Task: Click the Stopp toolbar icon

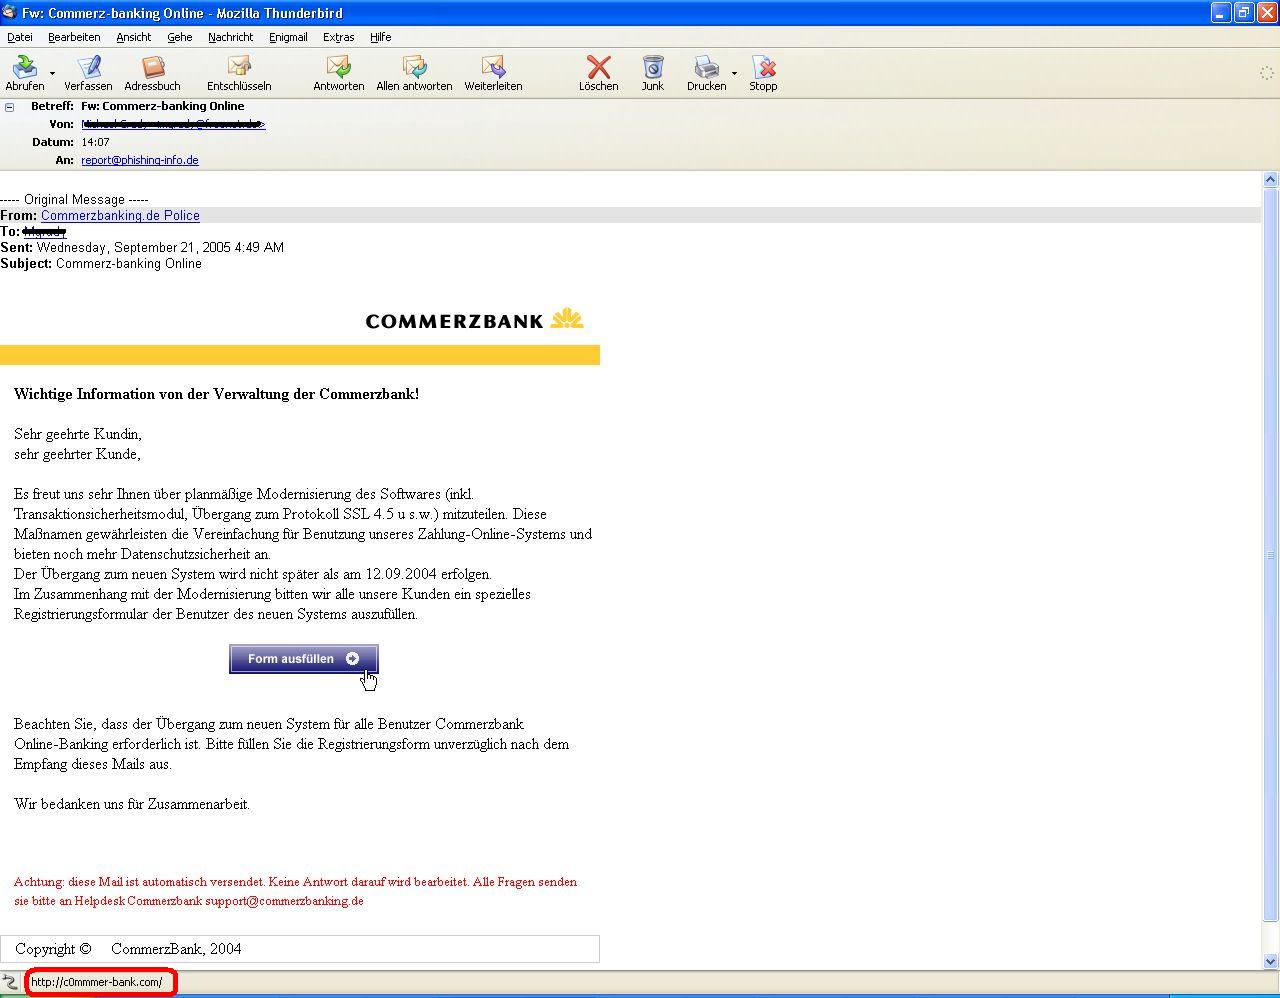Action: [x=763, y=68]
